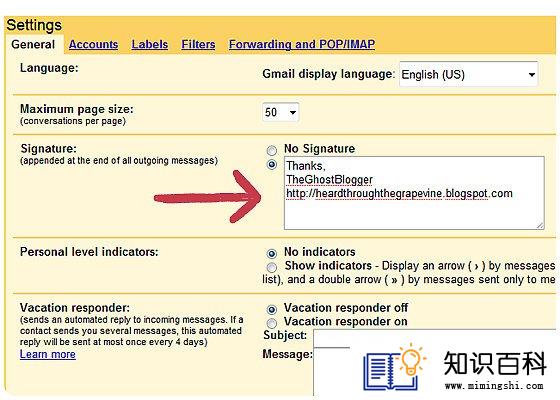Screen dimensions: 560x400
Task: Click the 'Personal level indicators:' label
Action: click(89, 252)
